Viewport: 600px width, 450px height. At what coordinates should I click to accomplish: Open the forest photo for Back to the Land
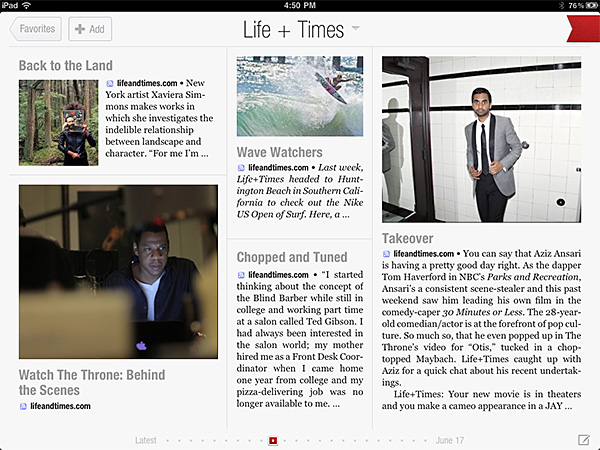point(59,122)
